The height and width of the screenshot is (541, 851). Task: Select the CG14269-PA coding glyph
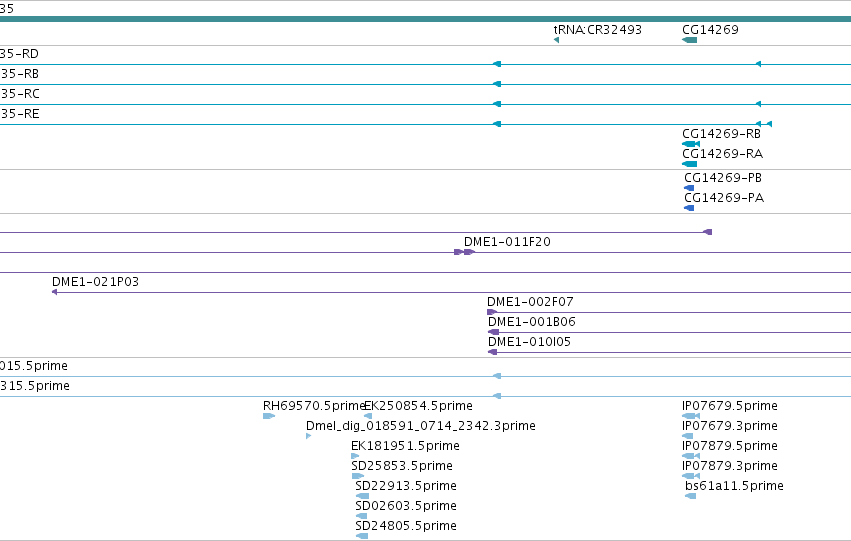689,208
